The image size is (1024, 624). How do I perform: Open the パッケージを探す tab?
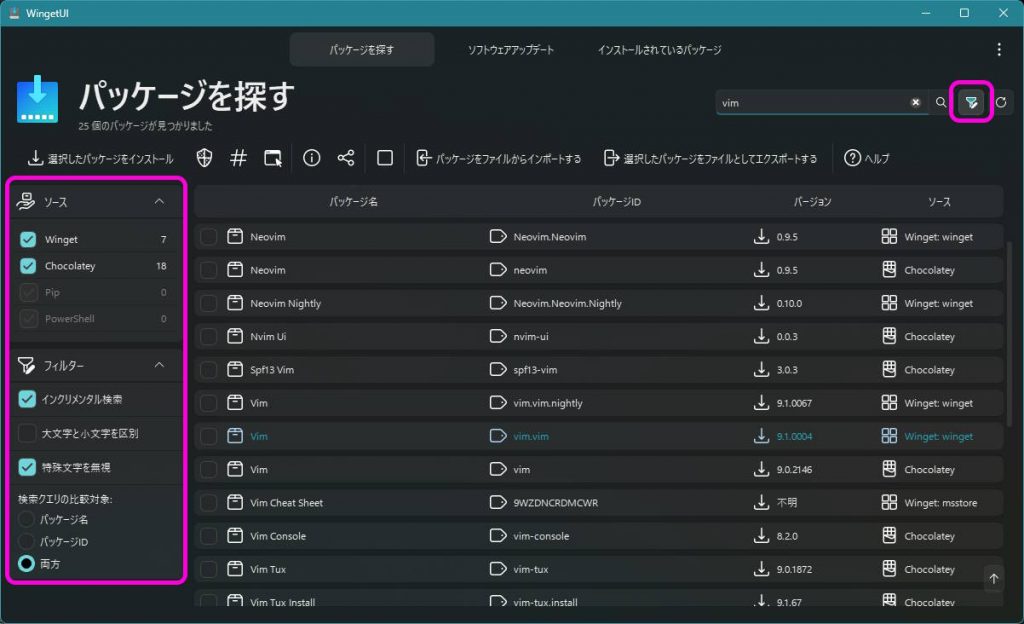362,50
